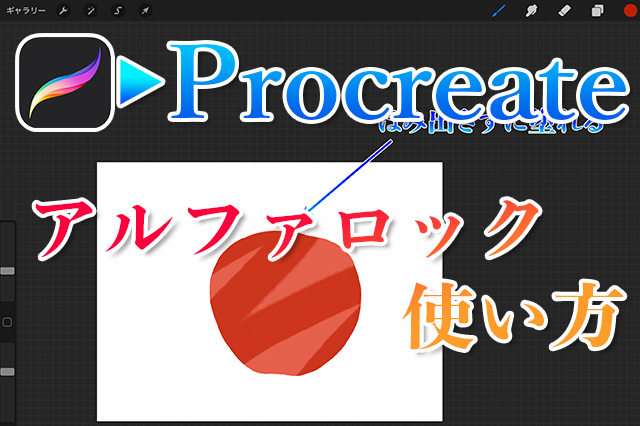
Task: Select the Eraser tool
Action: [x=565, y=10]
